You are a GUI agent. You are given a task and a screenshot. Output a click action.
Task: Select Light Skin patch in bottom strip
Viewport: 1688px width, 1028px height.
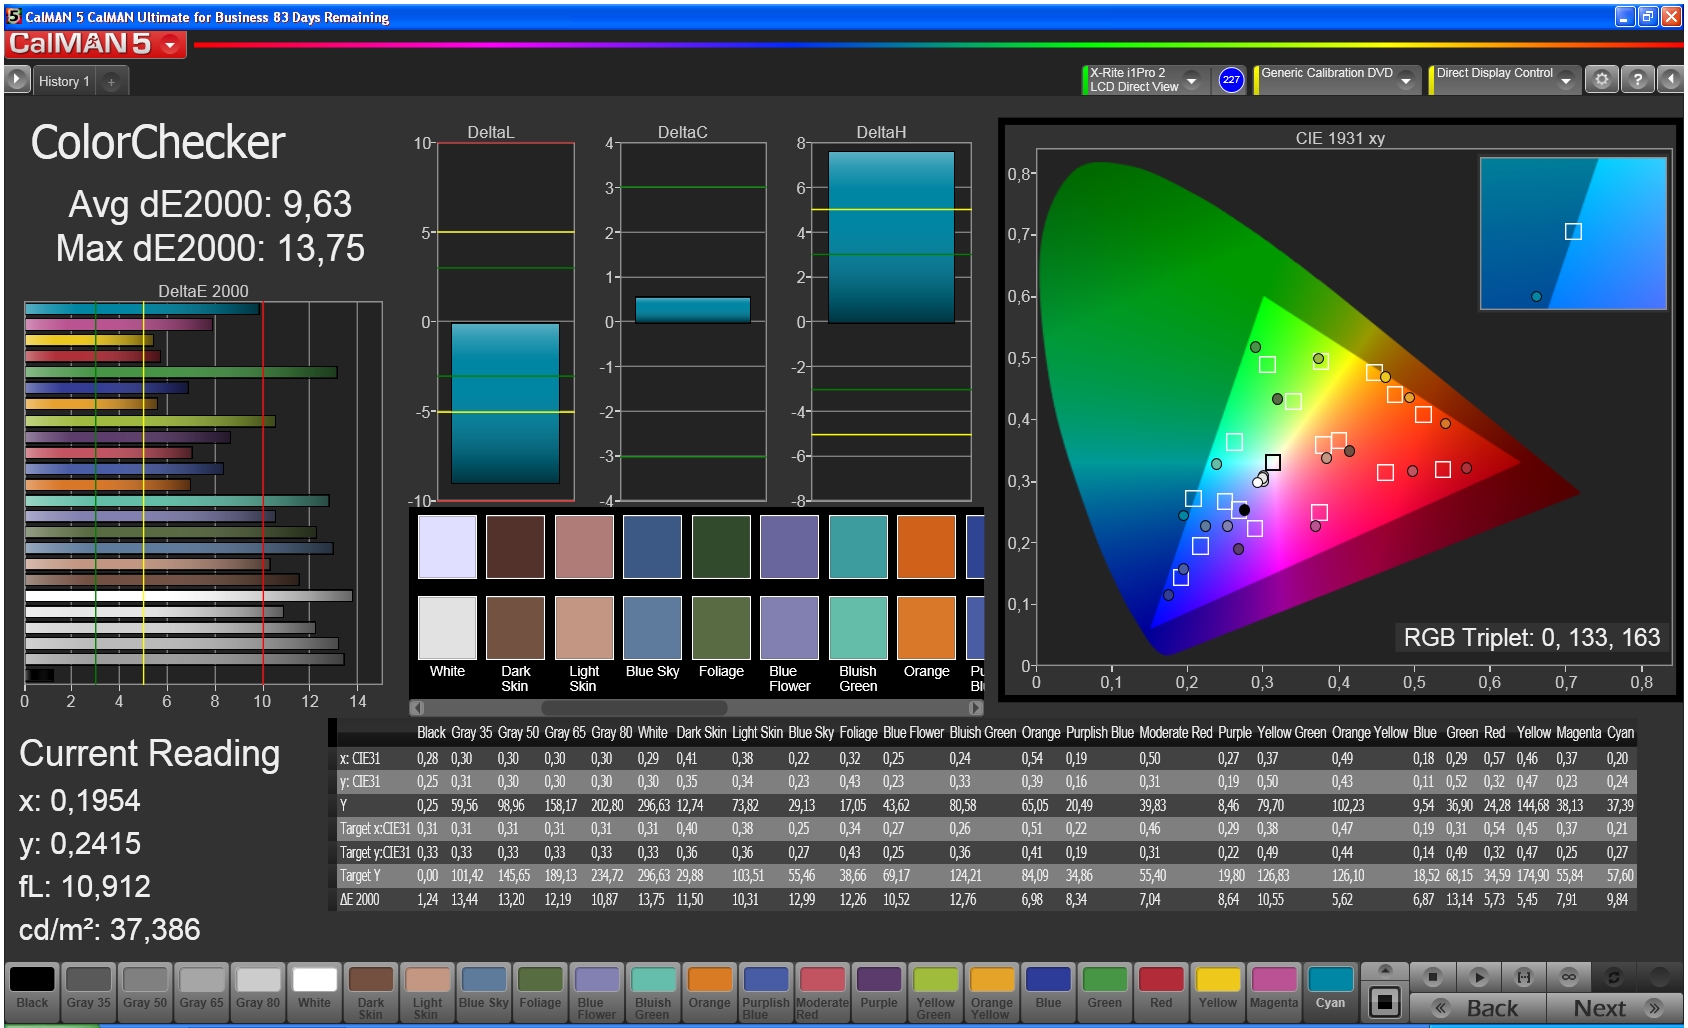click(x=427, y=992)
